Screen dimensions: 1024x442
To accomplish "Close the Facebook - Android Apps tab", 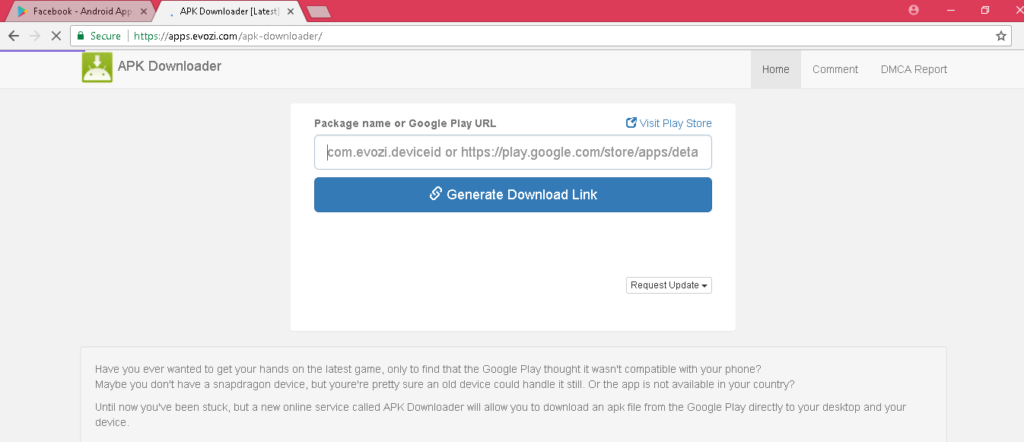I will [144, 11].
